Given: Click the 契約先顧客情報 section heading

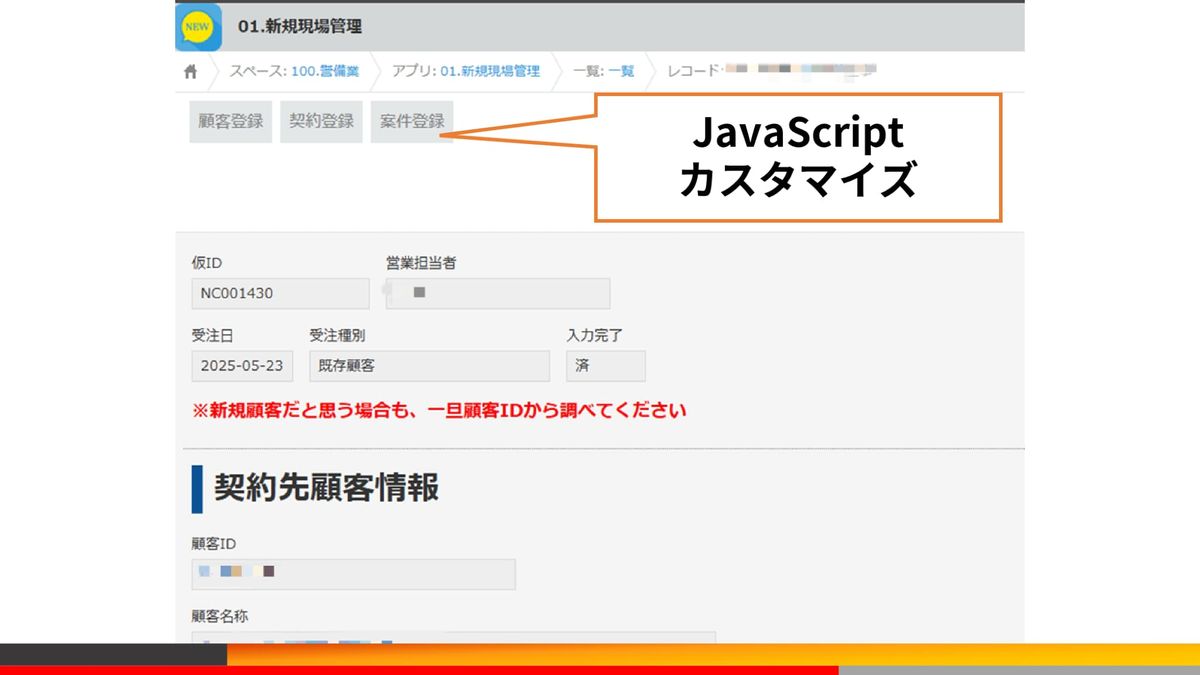Looking at the screenshot, I should click(x=326, y=488).
